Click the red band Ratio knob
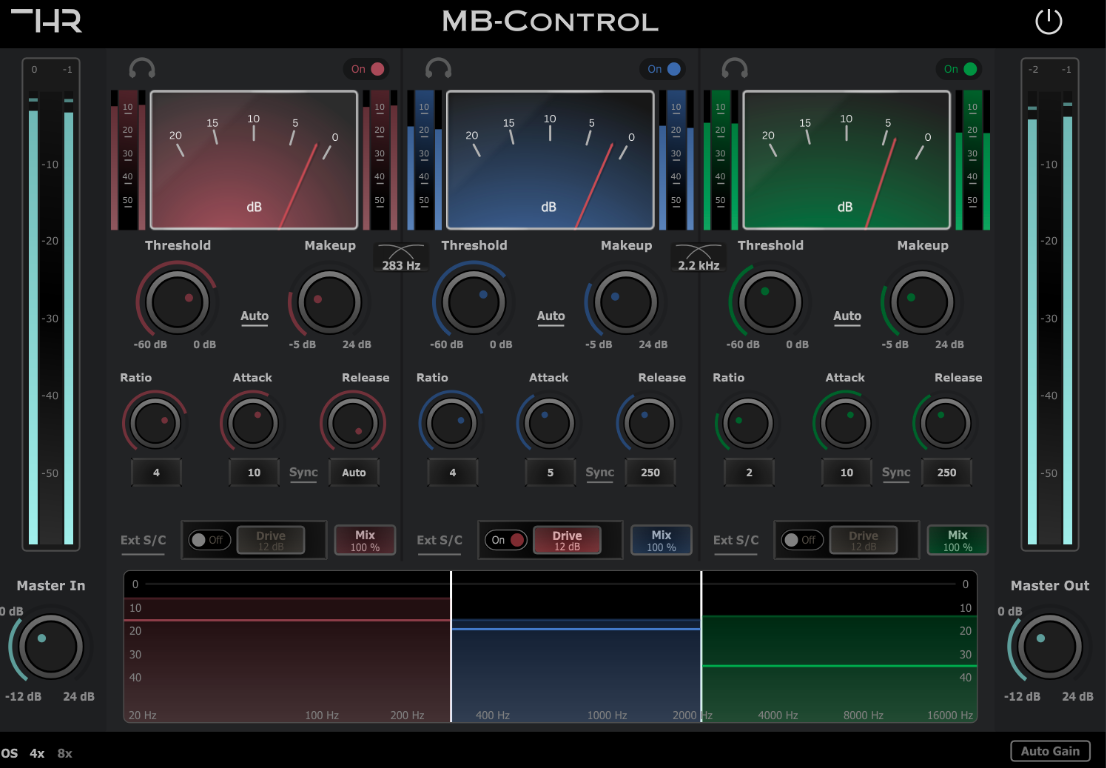This screenshot has width=1106, height=768. [x=155, y=423]
